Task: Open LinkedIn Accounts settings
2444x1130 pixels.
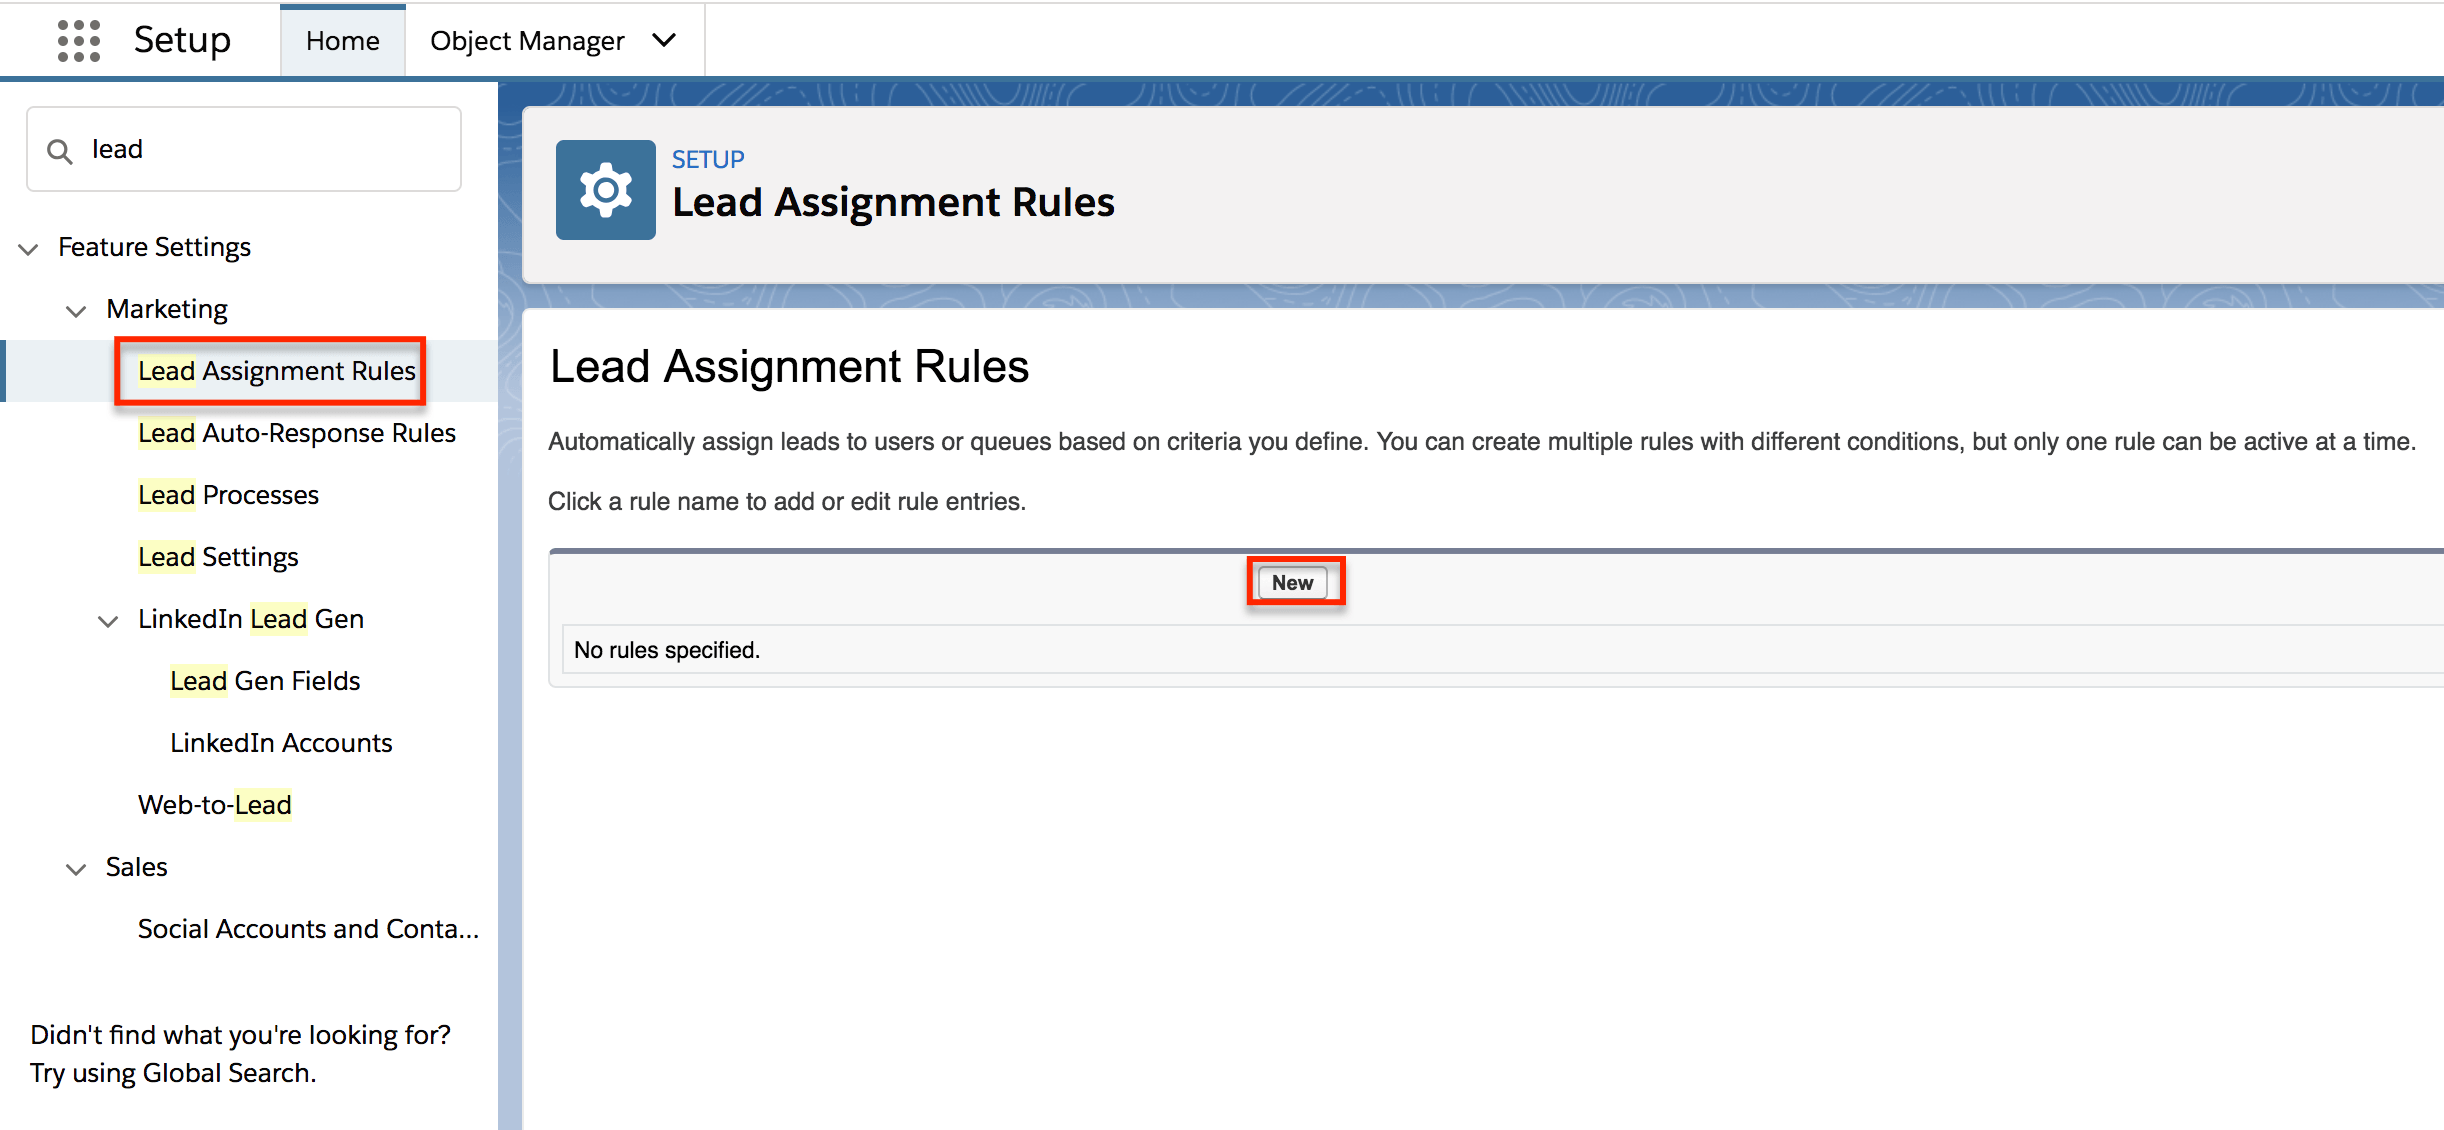Action: 281,742
